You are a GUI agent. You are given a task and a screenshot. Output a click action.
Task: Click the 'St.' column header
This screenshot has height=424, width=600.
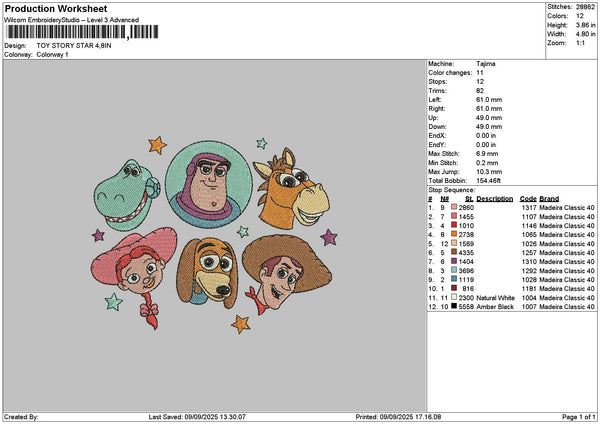point(469,199)
